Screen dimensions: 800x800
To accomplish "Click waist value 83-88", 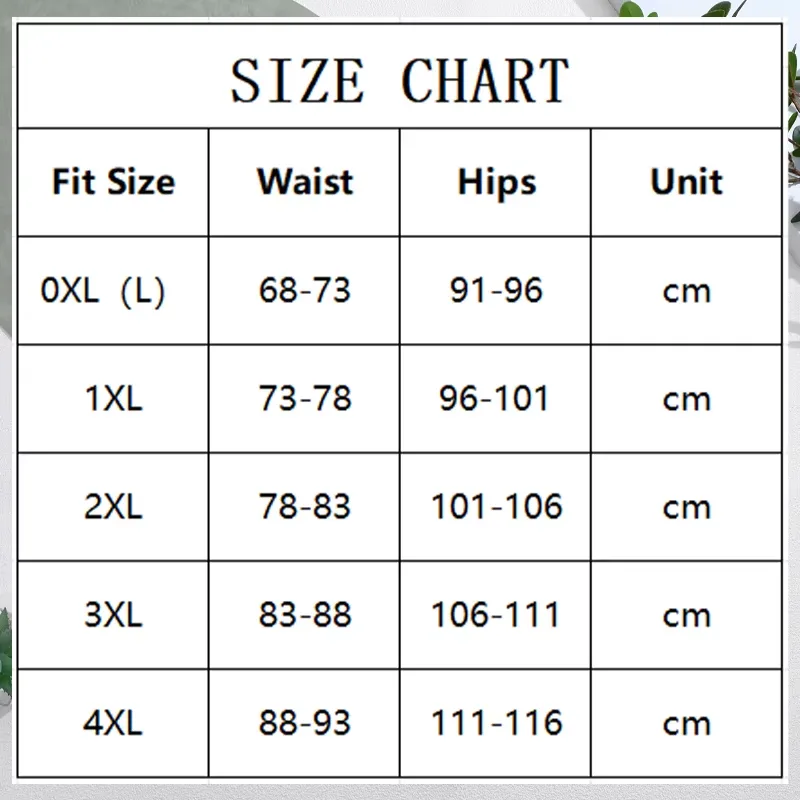I will pos(305,615).
